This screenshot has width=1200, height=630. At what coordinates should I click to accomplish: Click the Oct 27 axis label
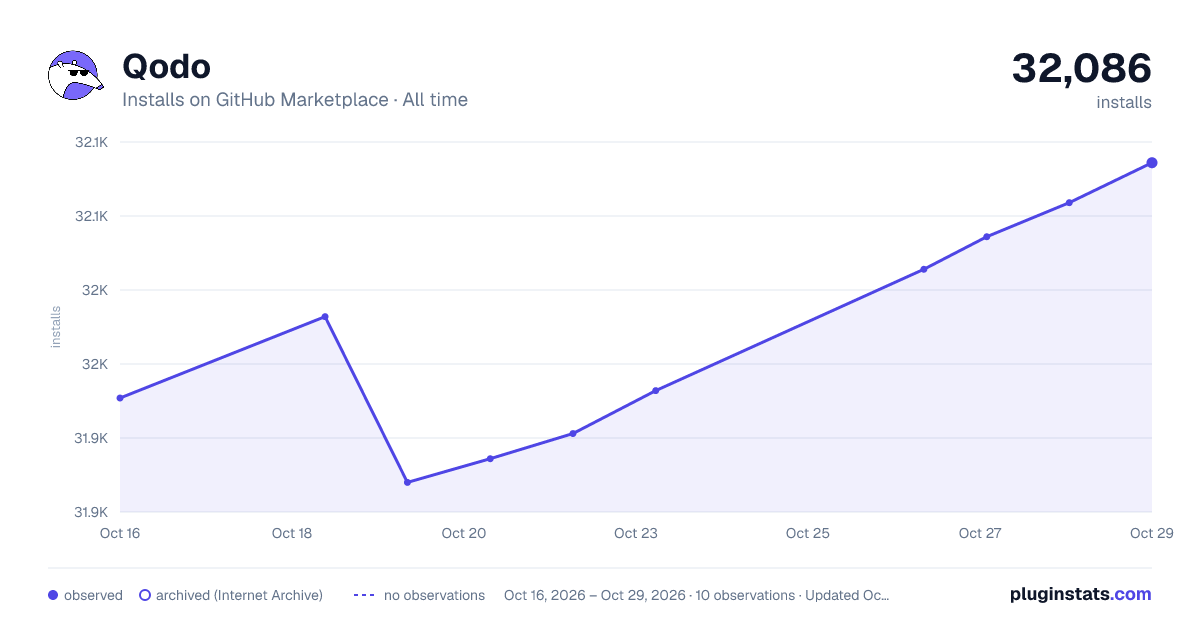pyautogui.click(x=980, y=533)
